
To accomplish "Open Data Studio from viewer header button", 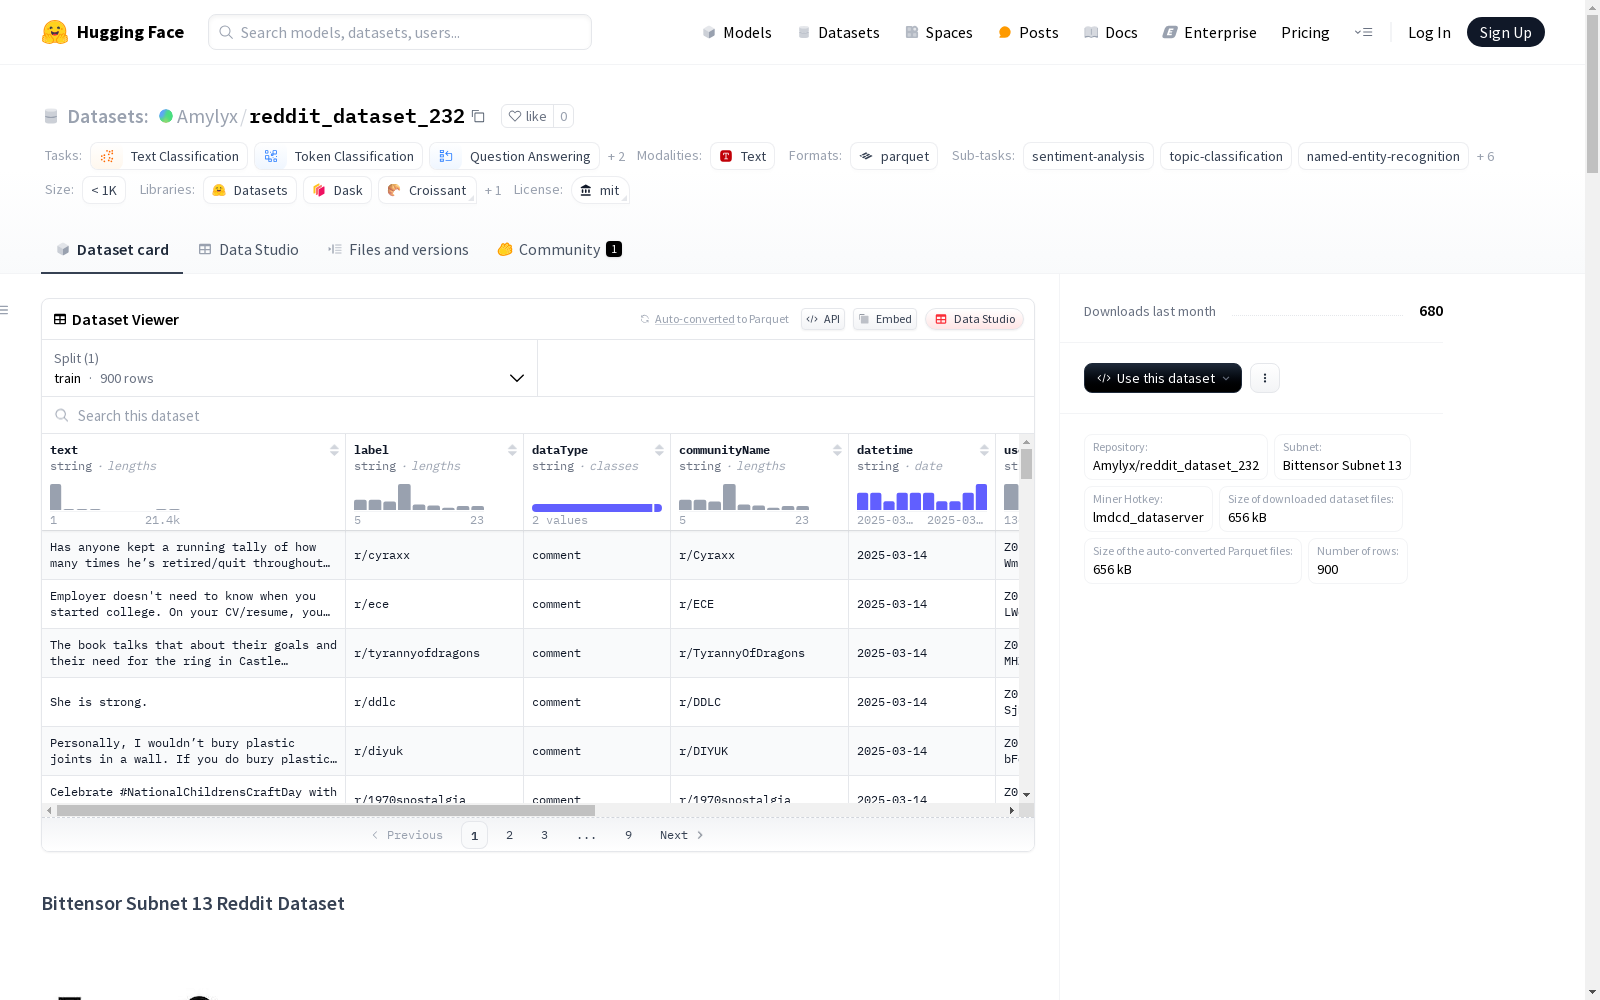I will coord(975,319).
